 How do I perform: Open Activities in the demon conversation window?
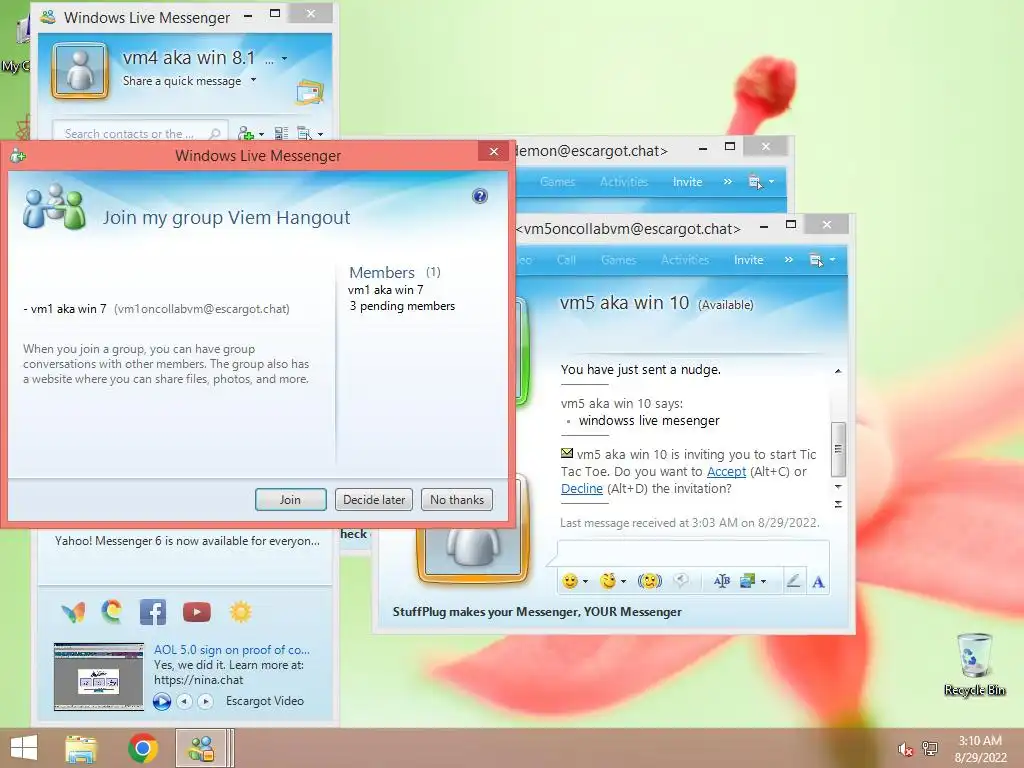click(x=624, y=182)
